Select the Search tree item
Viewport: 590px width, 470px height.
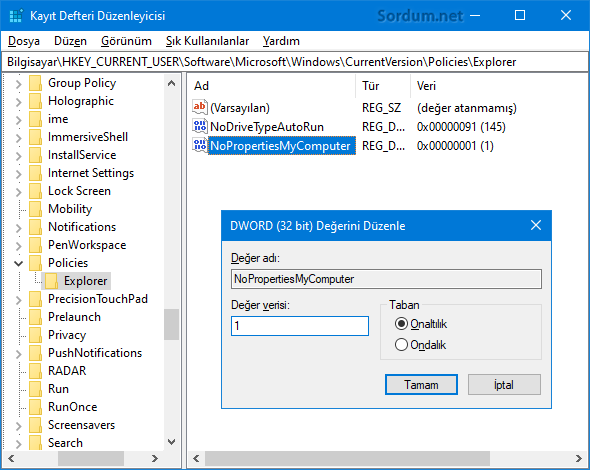tap(65, 443)
